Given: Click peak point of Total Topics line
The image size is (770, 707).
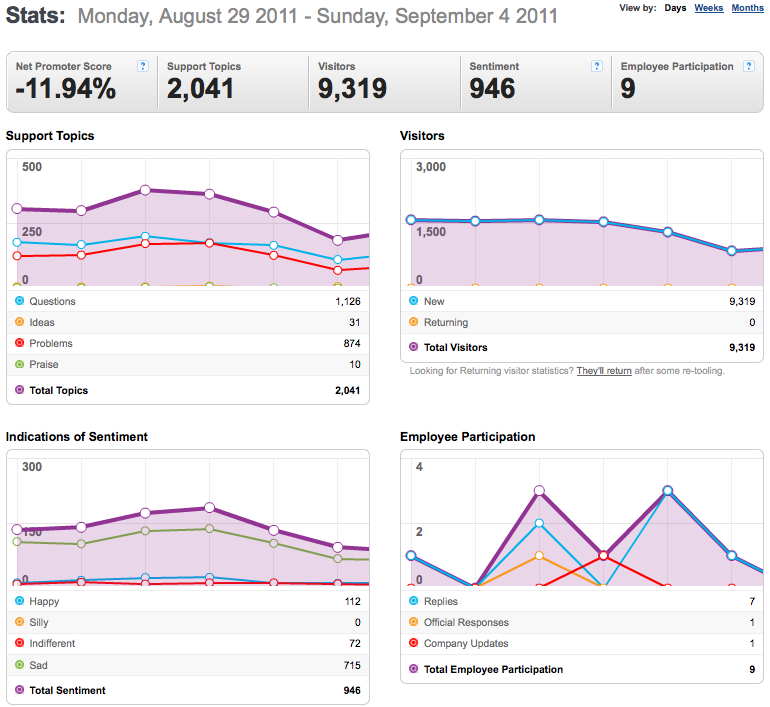Looking at the screenshot, I should coord(145,190).
